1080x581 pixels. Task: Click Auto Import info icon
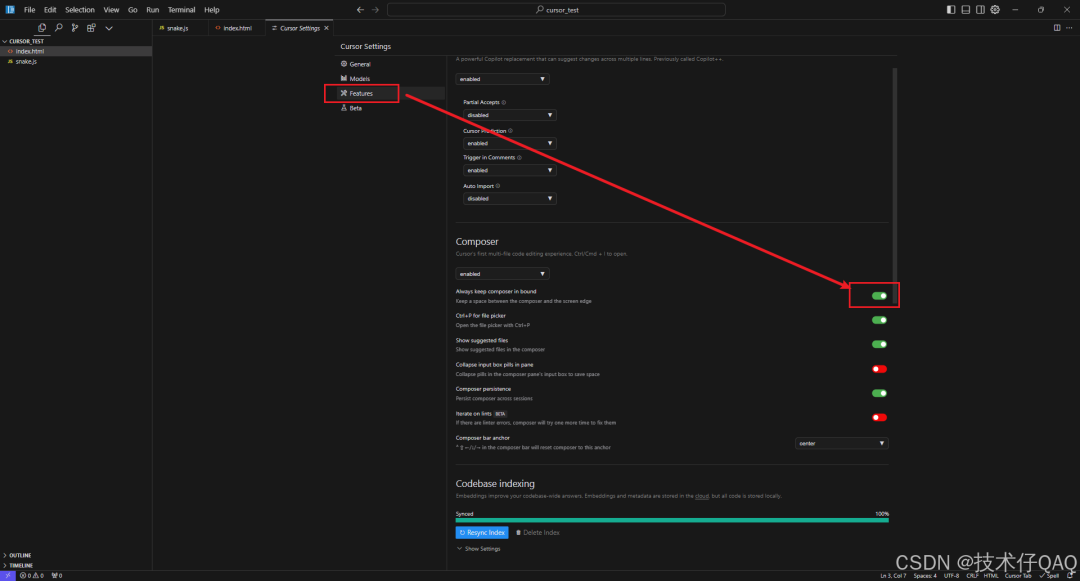[x=498, y=186]
